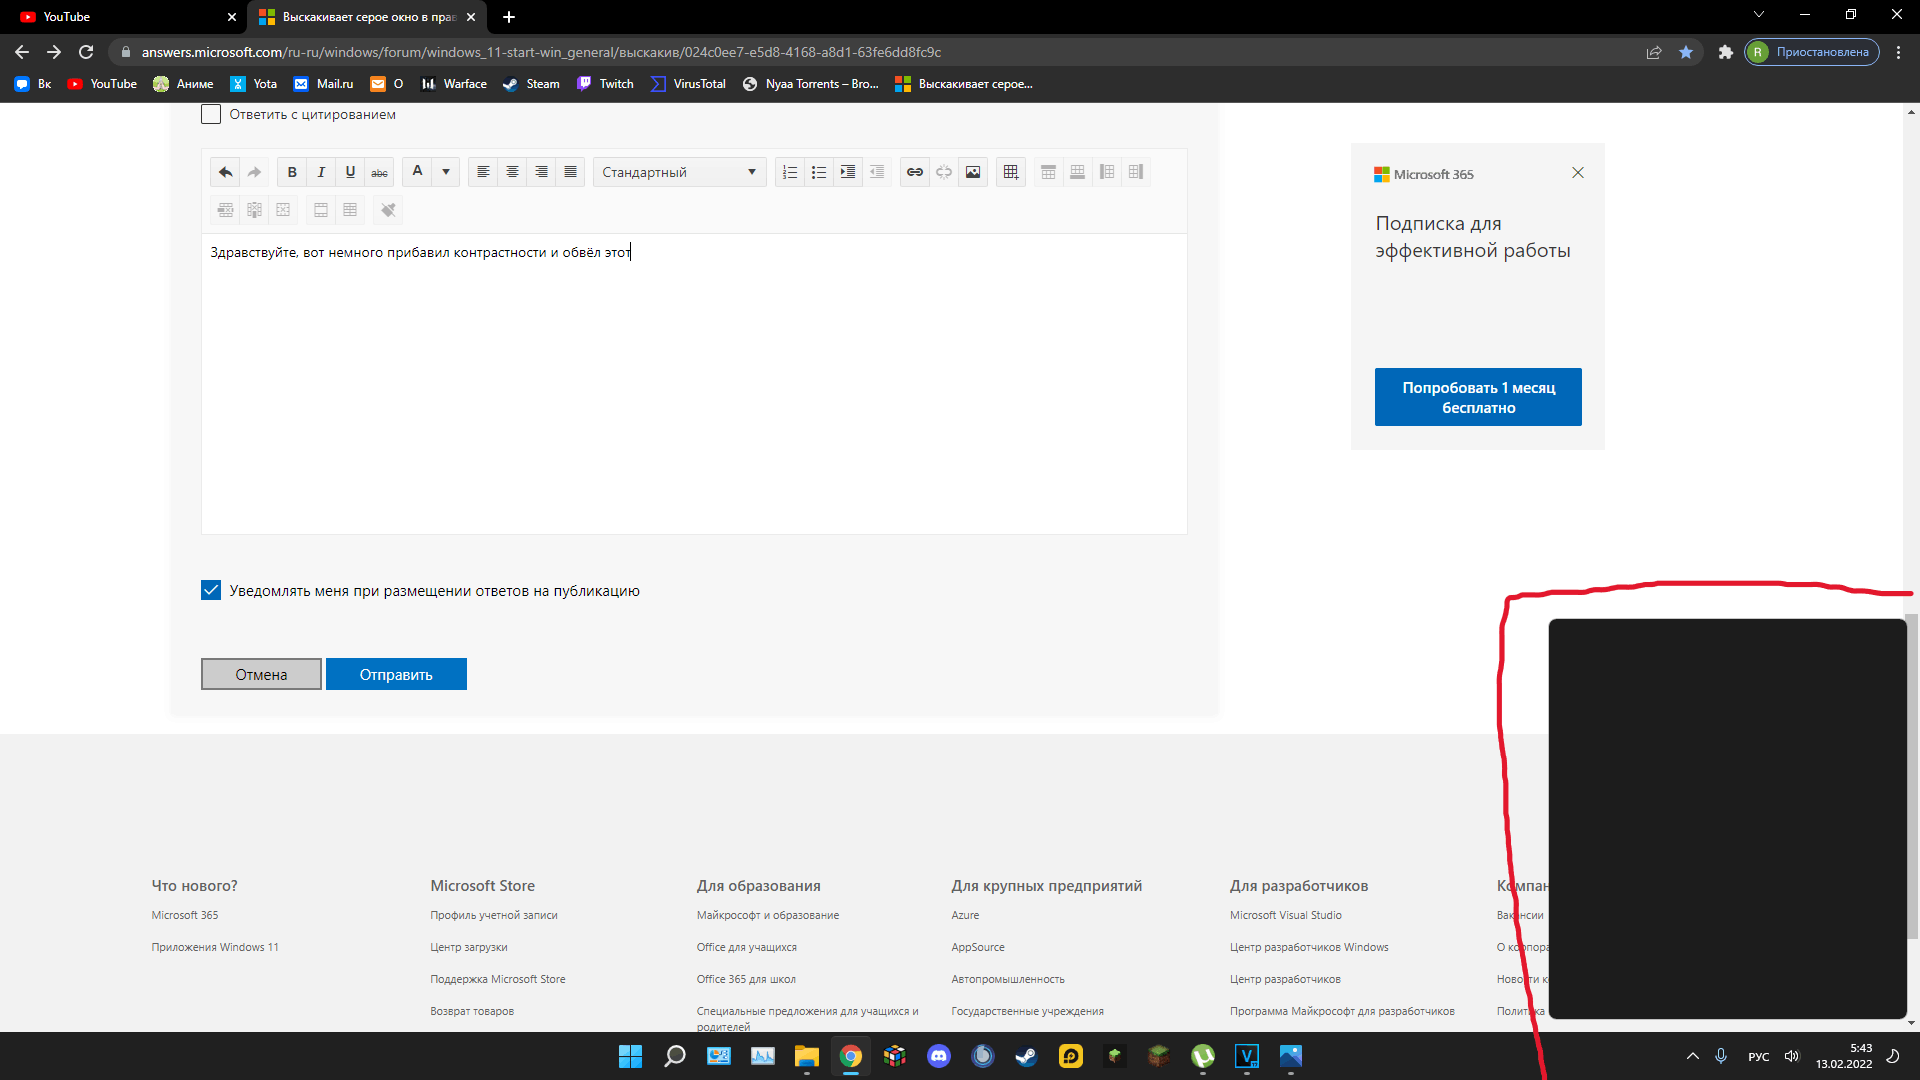Click the Insert link icon
This screenshot has width=1920, height=1080.
coord(914,171)
